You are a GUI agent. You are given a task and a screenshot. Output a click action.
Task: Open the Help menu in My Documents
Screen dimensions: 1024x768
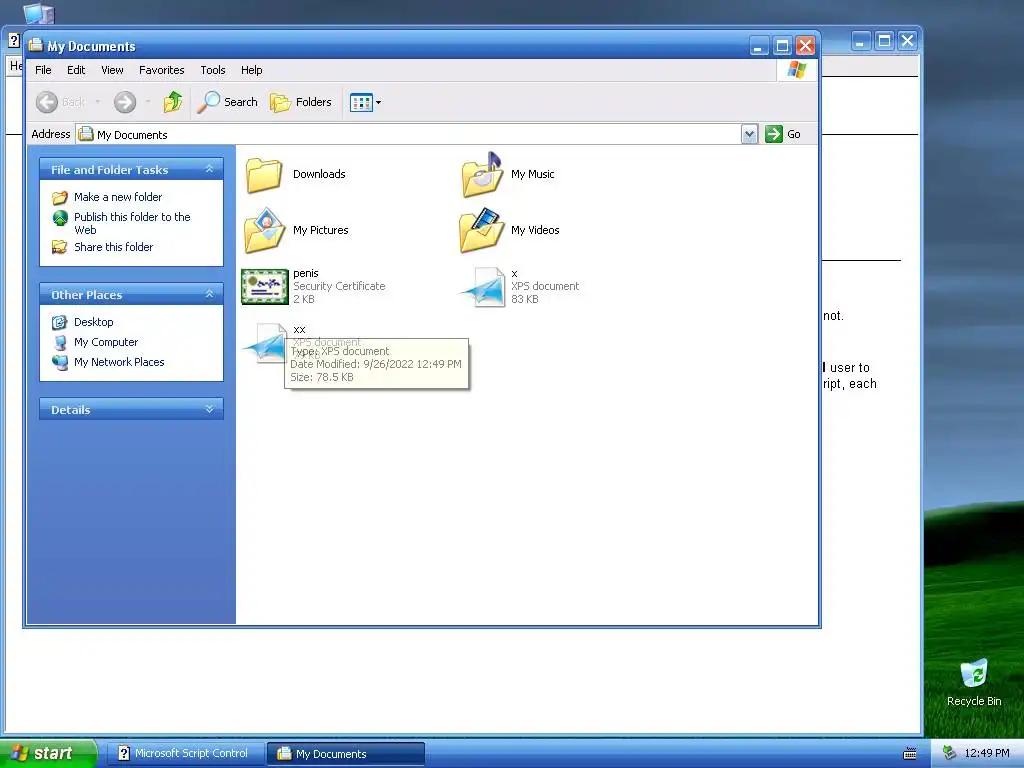[x=251, y=70]
